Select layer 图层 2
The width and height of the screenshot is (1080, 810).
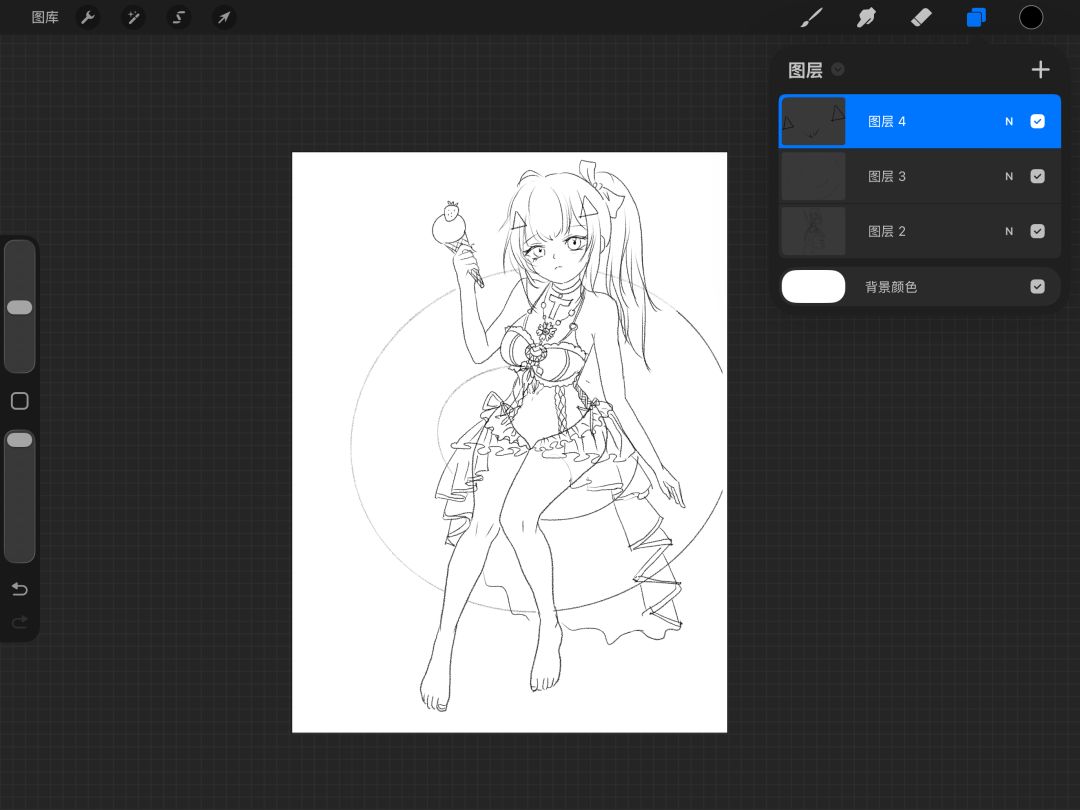pyautogui.click(x=920, y=231)
